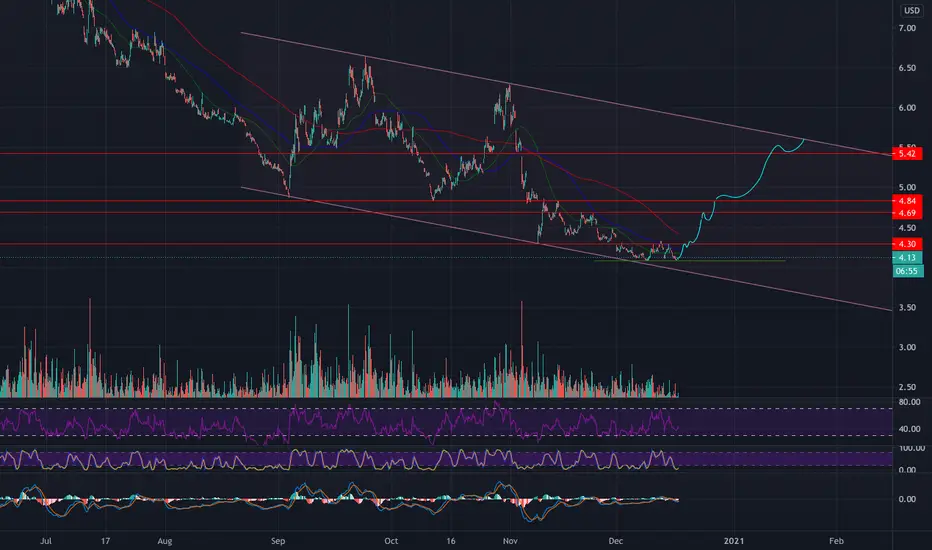
Task: Click the 4.84 red price label
Action: coord(907,201)
